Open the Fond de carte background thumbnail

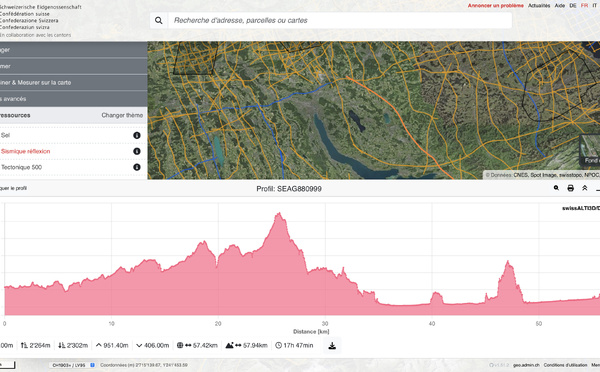tap(590, 150)
